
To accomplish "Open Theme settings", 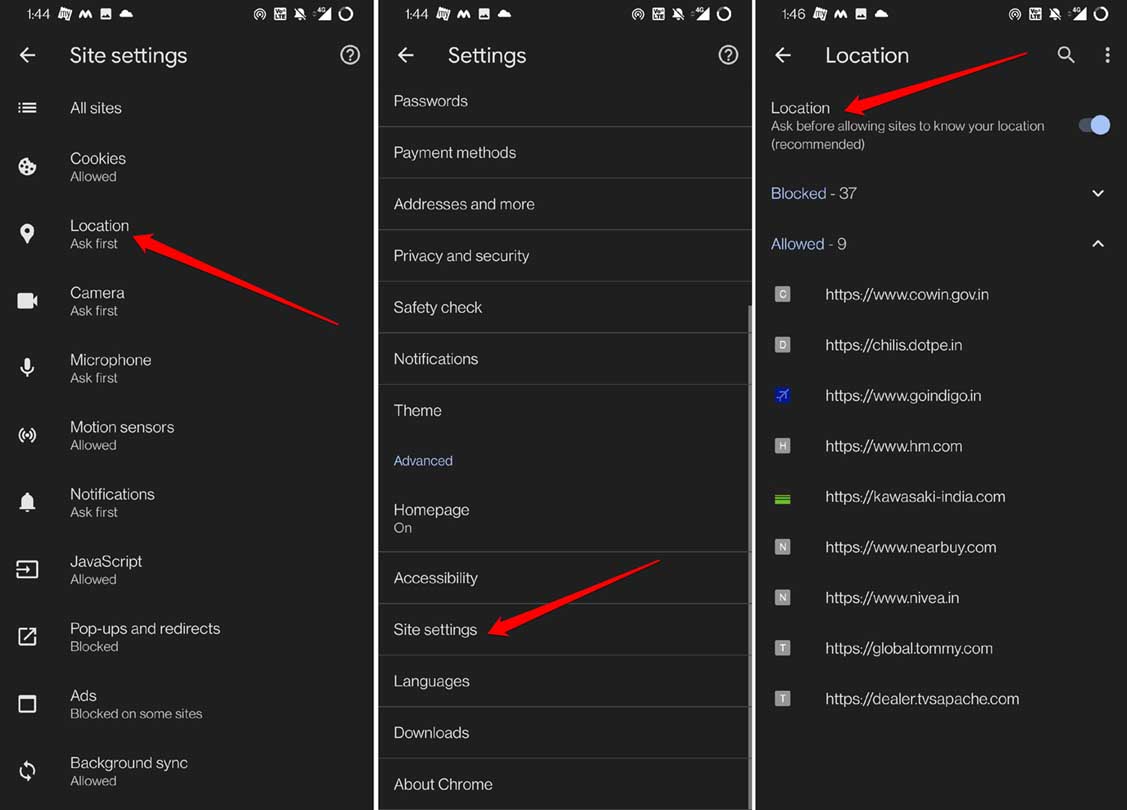I will 565,410.
